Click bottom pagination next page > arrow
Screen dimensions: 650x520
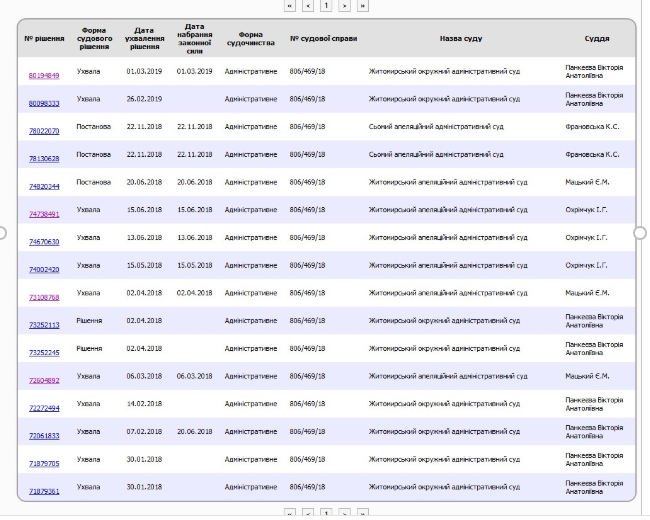pos(344,513)
